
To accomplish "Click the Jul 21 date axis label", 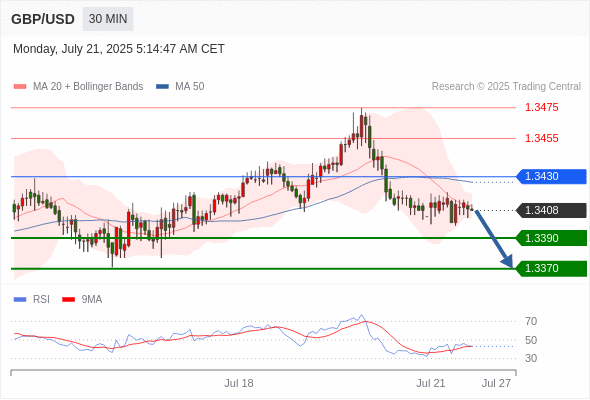I will click(x=431, y=383).
